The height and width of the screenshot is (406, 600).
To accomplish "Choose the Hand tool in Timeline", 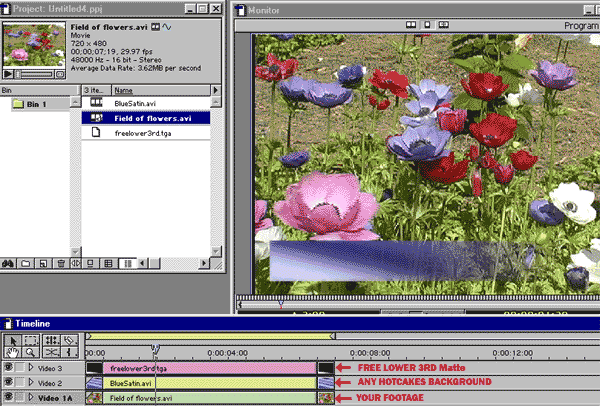I will coord(12,352).
